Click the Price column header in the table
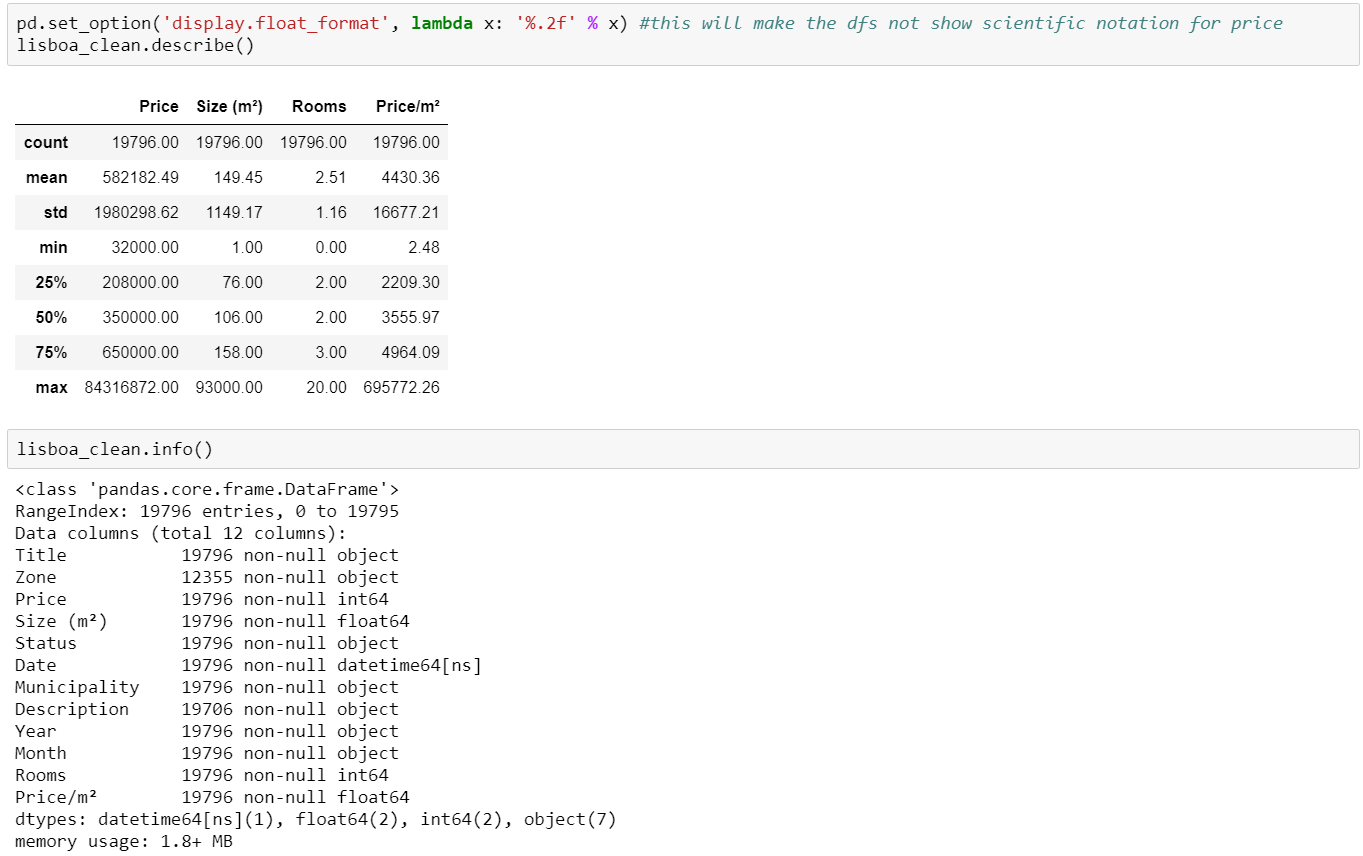The width and height of the screenshot is (1363, 856). [159, 106]
